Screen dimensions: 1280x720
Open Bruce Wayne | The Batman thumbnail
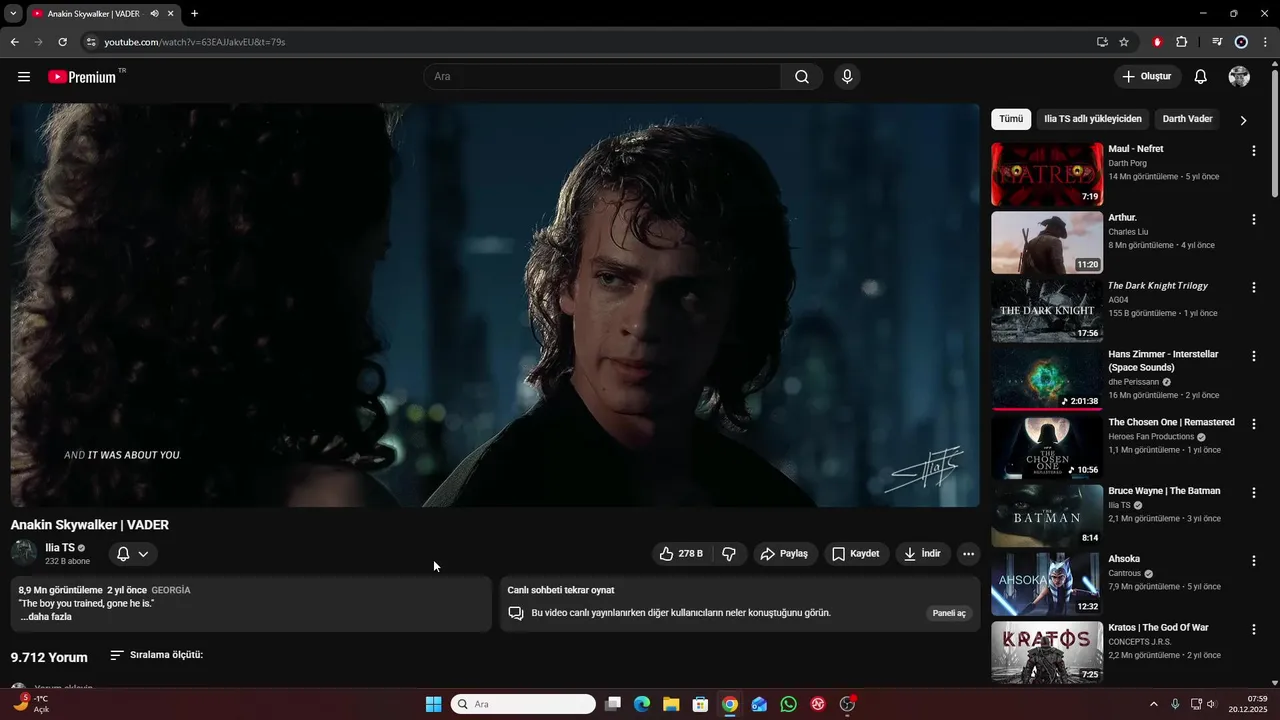click(1047, 516)
